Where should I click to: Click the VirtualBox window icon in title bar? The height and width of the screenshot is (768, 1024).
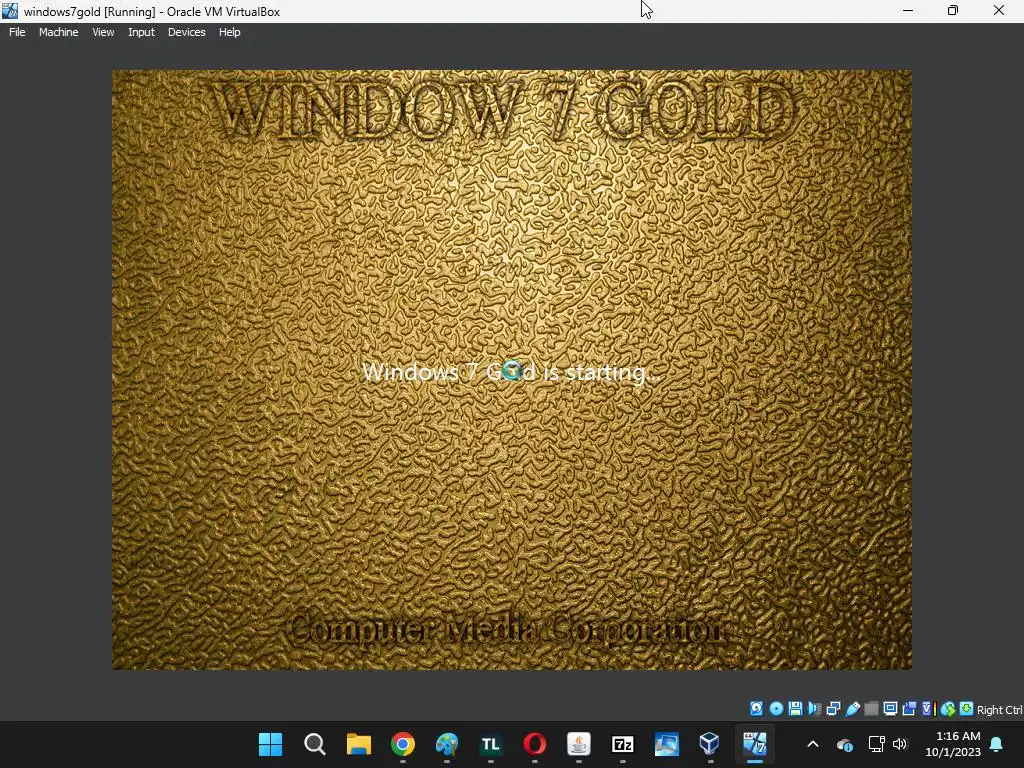[10, 11]
